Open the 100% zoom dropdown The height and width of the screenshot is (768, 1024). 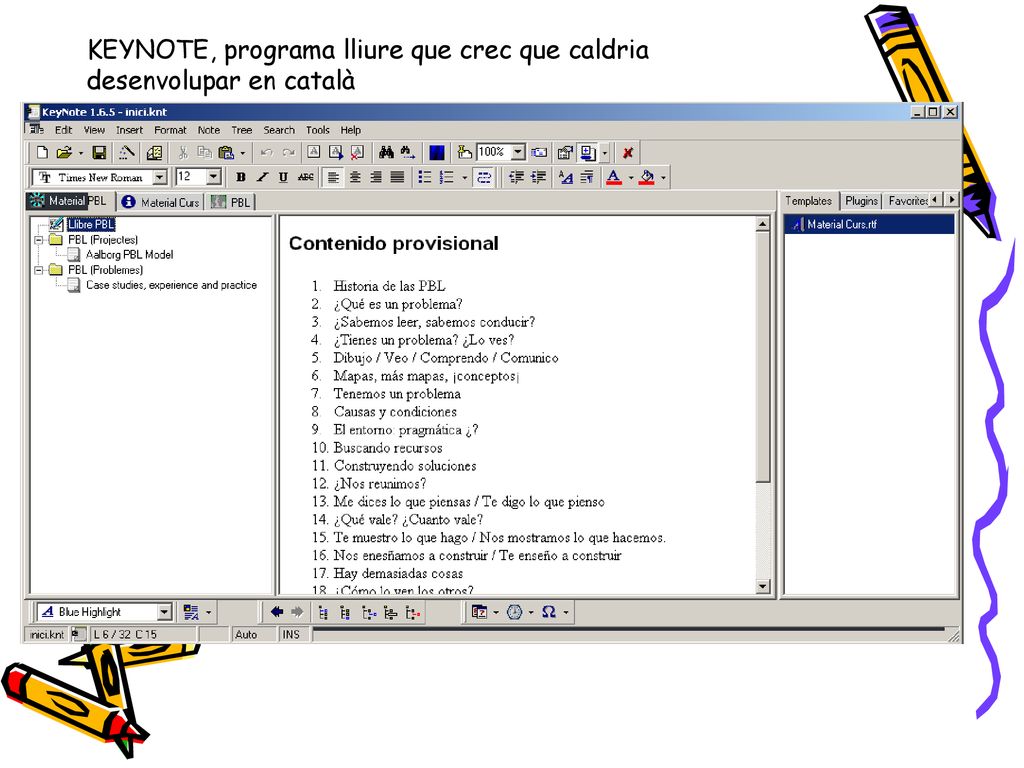(518, 152)
